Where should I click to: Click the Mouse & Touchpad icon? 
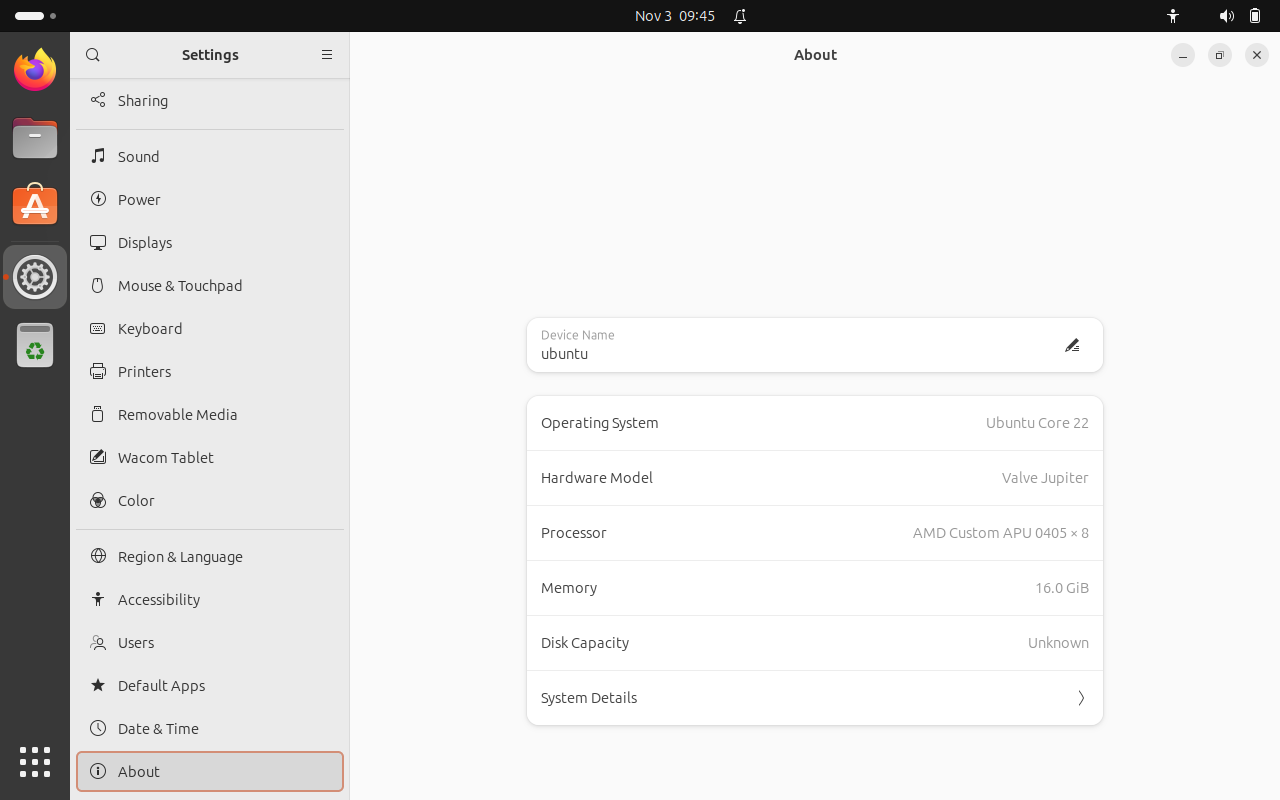pyautogui.click(x=98, y=285)
